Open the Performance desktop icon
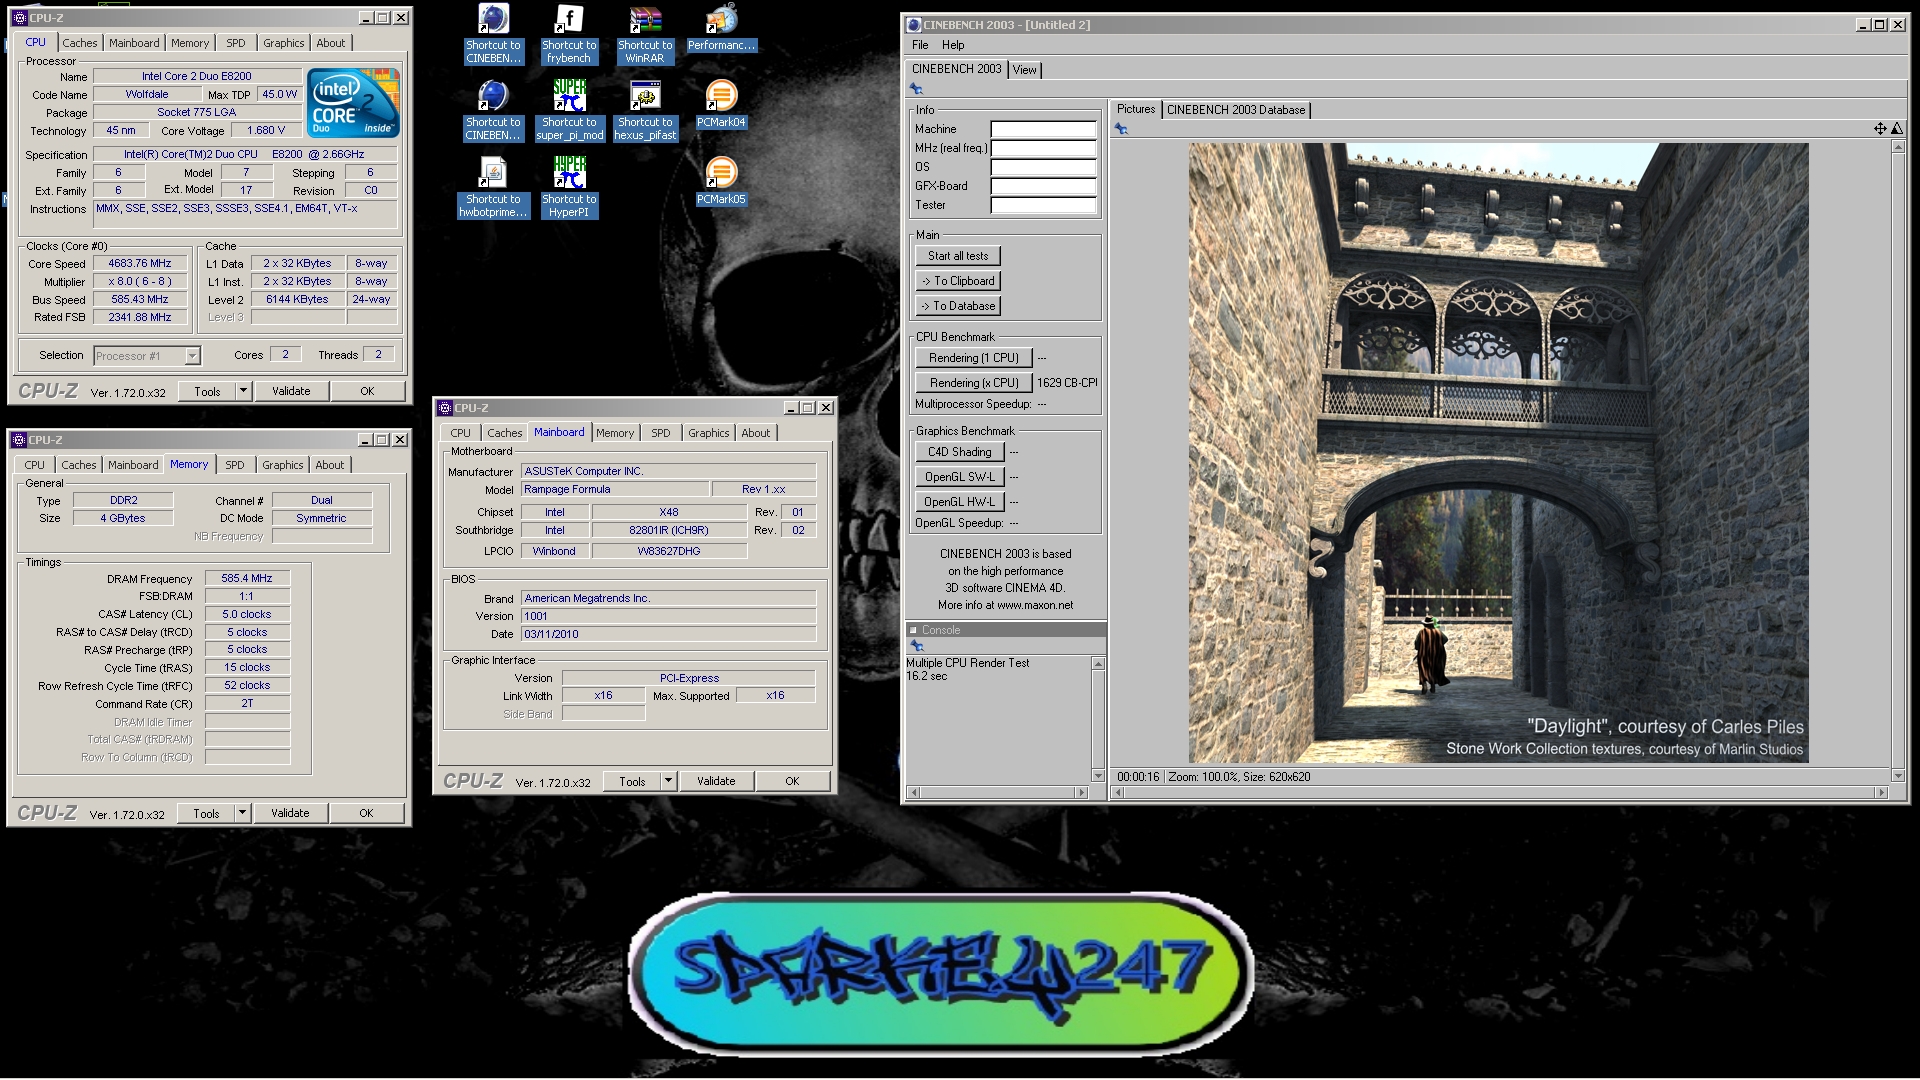1920x1080 pixels. (721, 28)
